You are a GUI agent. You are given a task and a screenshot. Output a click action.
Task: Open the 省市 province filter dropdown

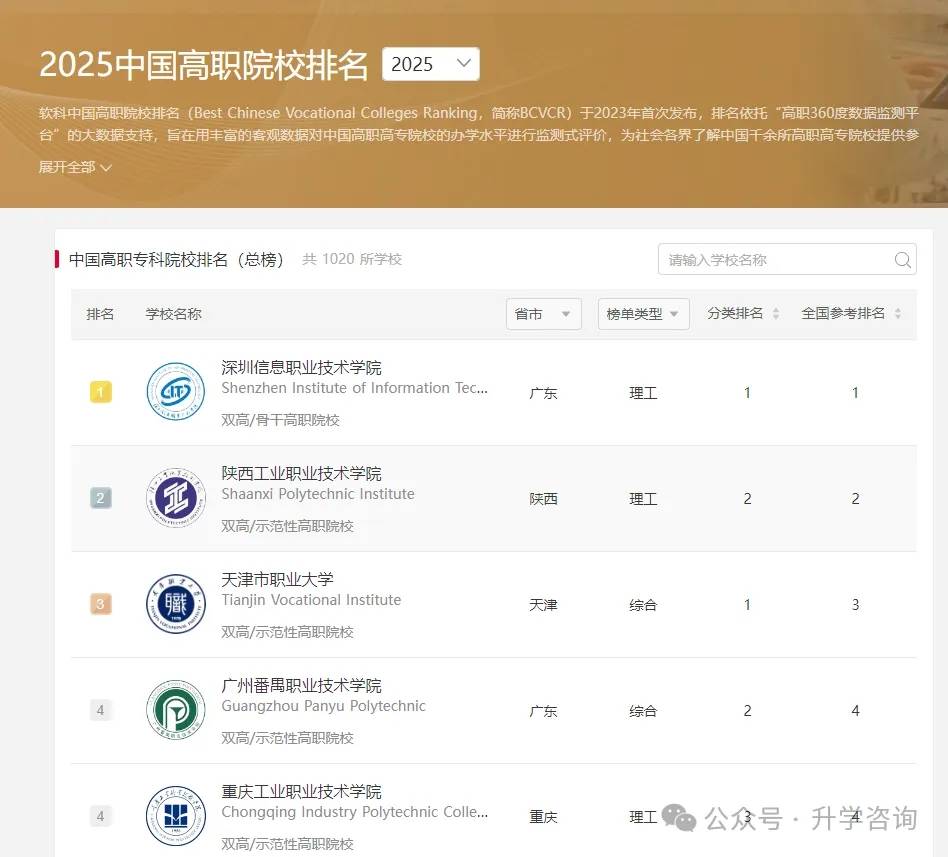[544, 314]
